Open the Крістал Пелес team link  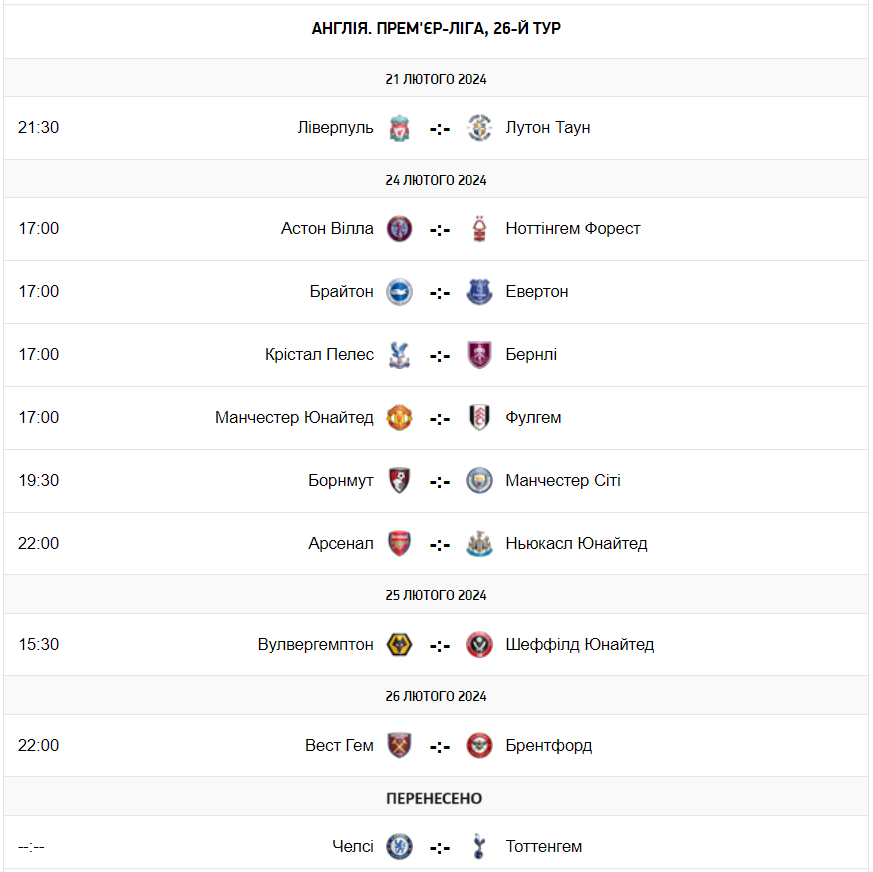320,355
